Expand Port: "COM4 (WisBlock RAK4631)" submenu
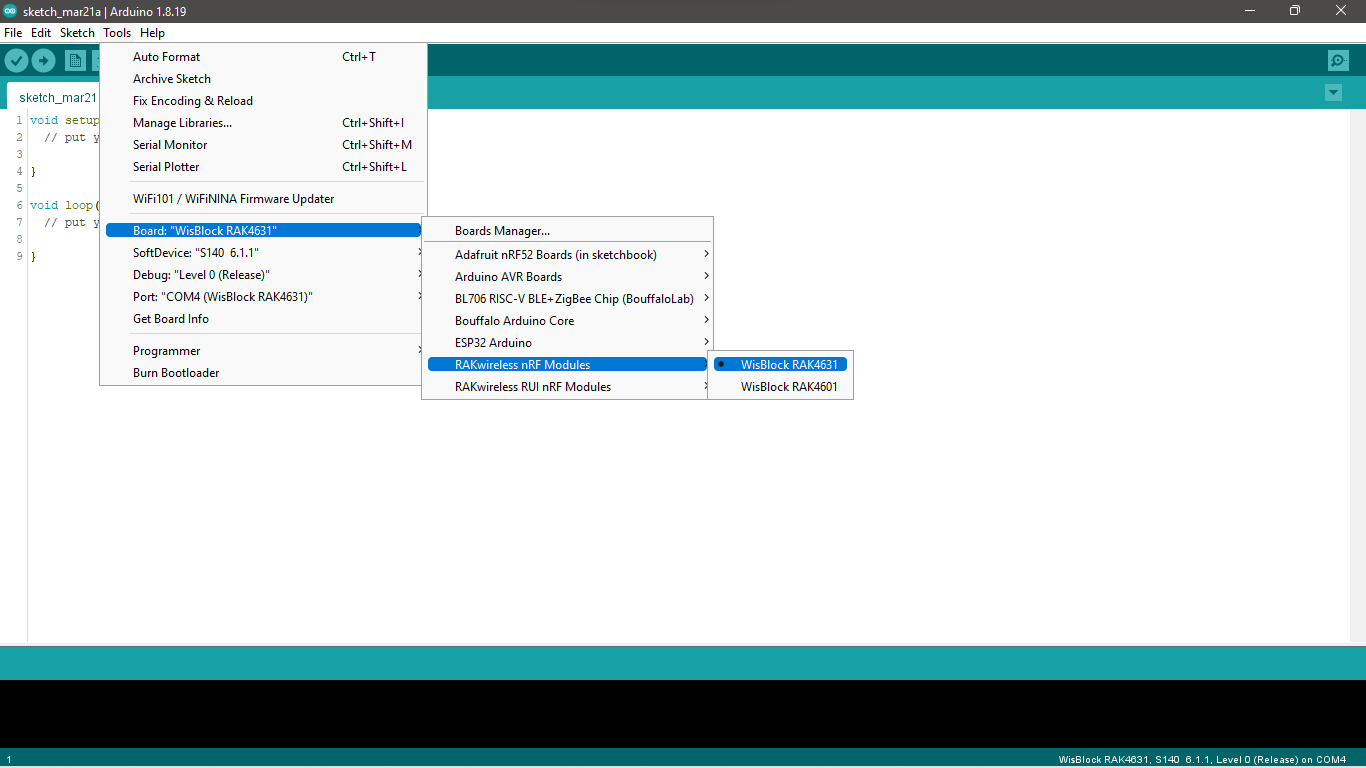1366x768 pixels. coord(263,297)
